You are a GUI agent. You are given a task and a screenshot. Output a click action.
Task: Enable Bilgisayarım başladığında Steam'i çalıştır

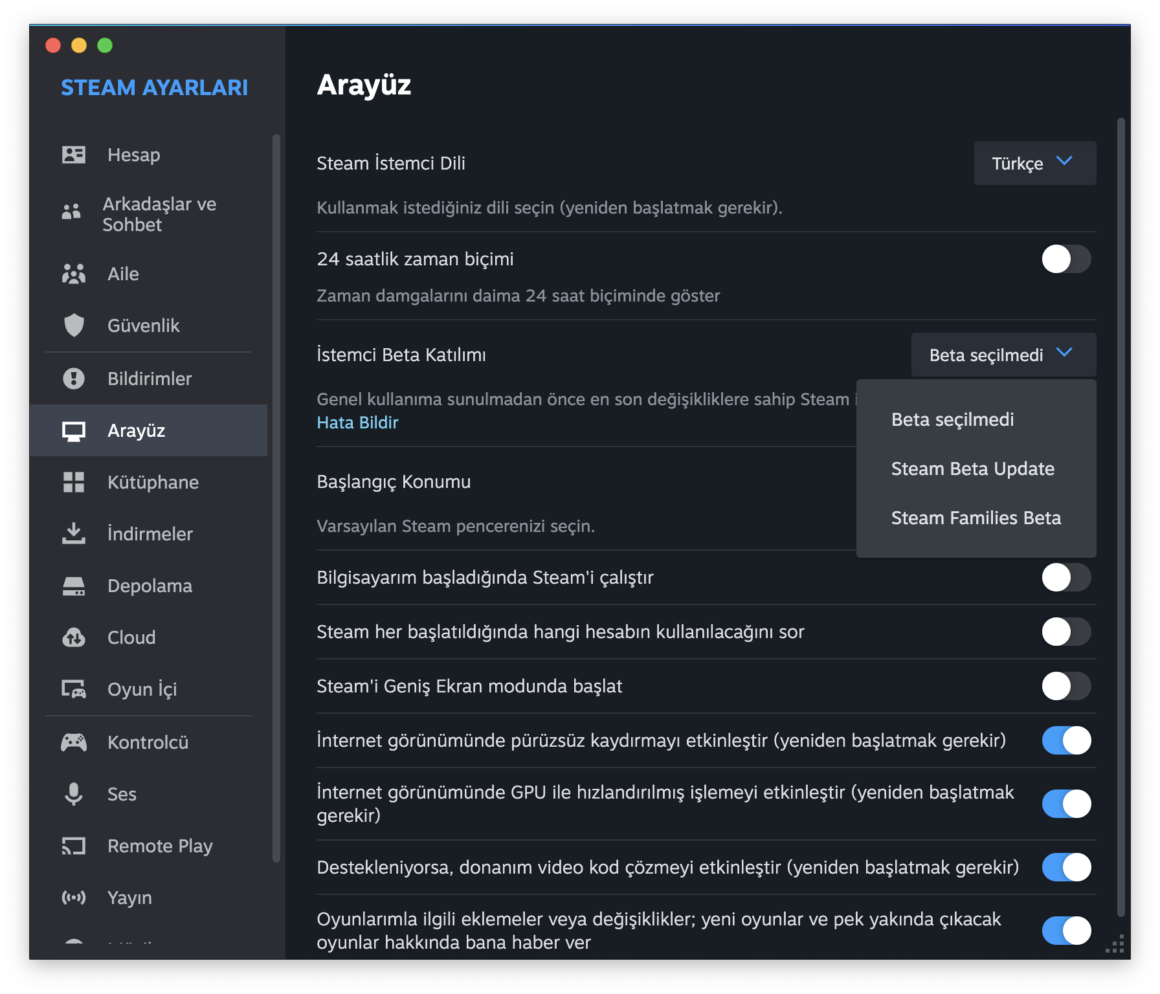[x=1066, y=578]
